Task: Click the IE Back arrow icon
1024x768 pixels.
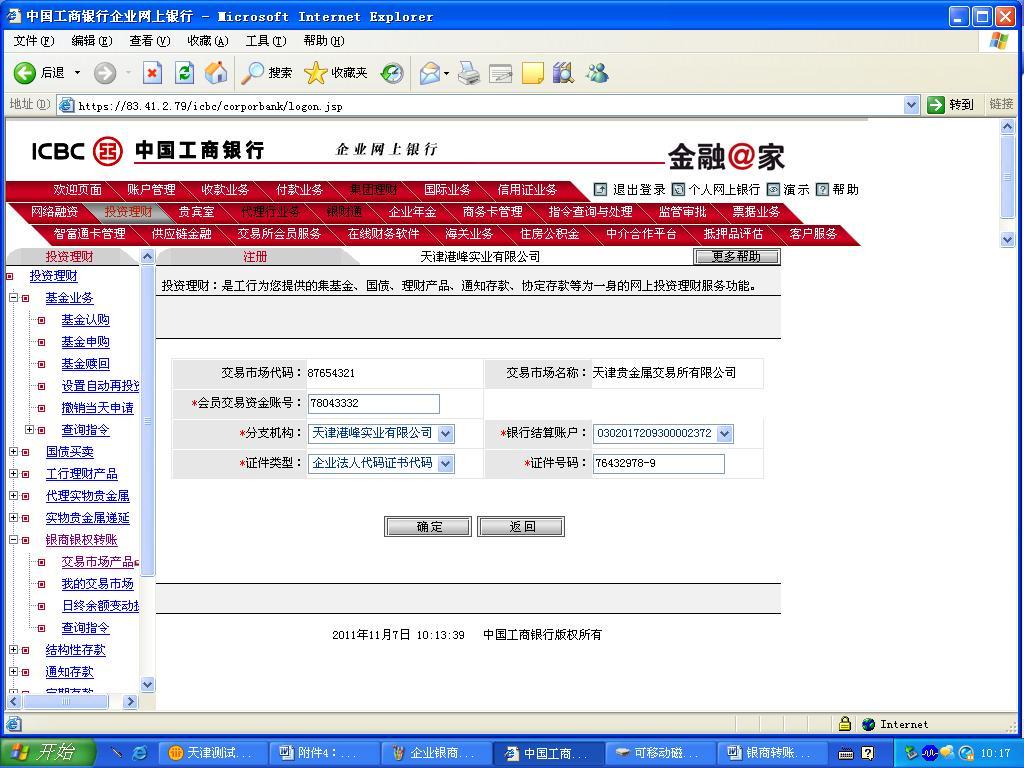Action: click(25, 72)
